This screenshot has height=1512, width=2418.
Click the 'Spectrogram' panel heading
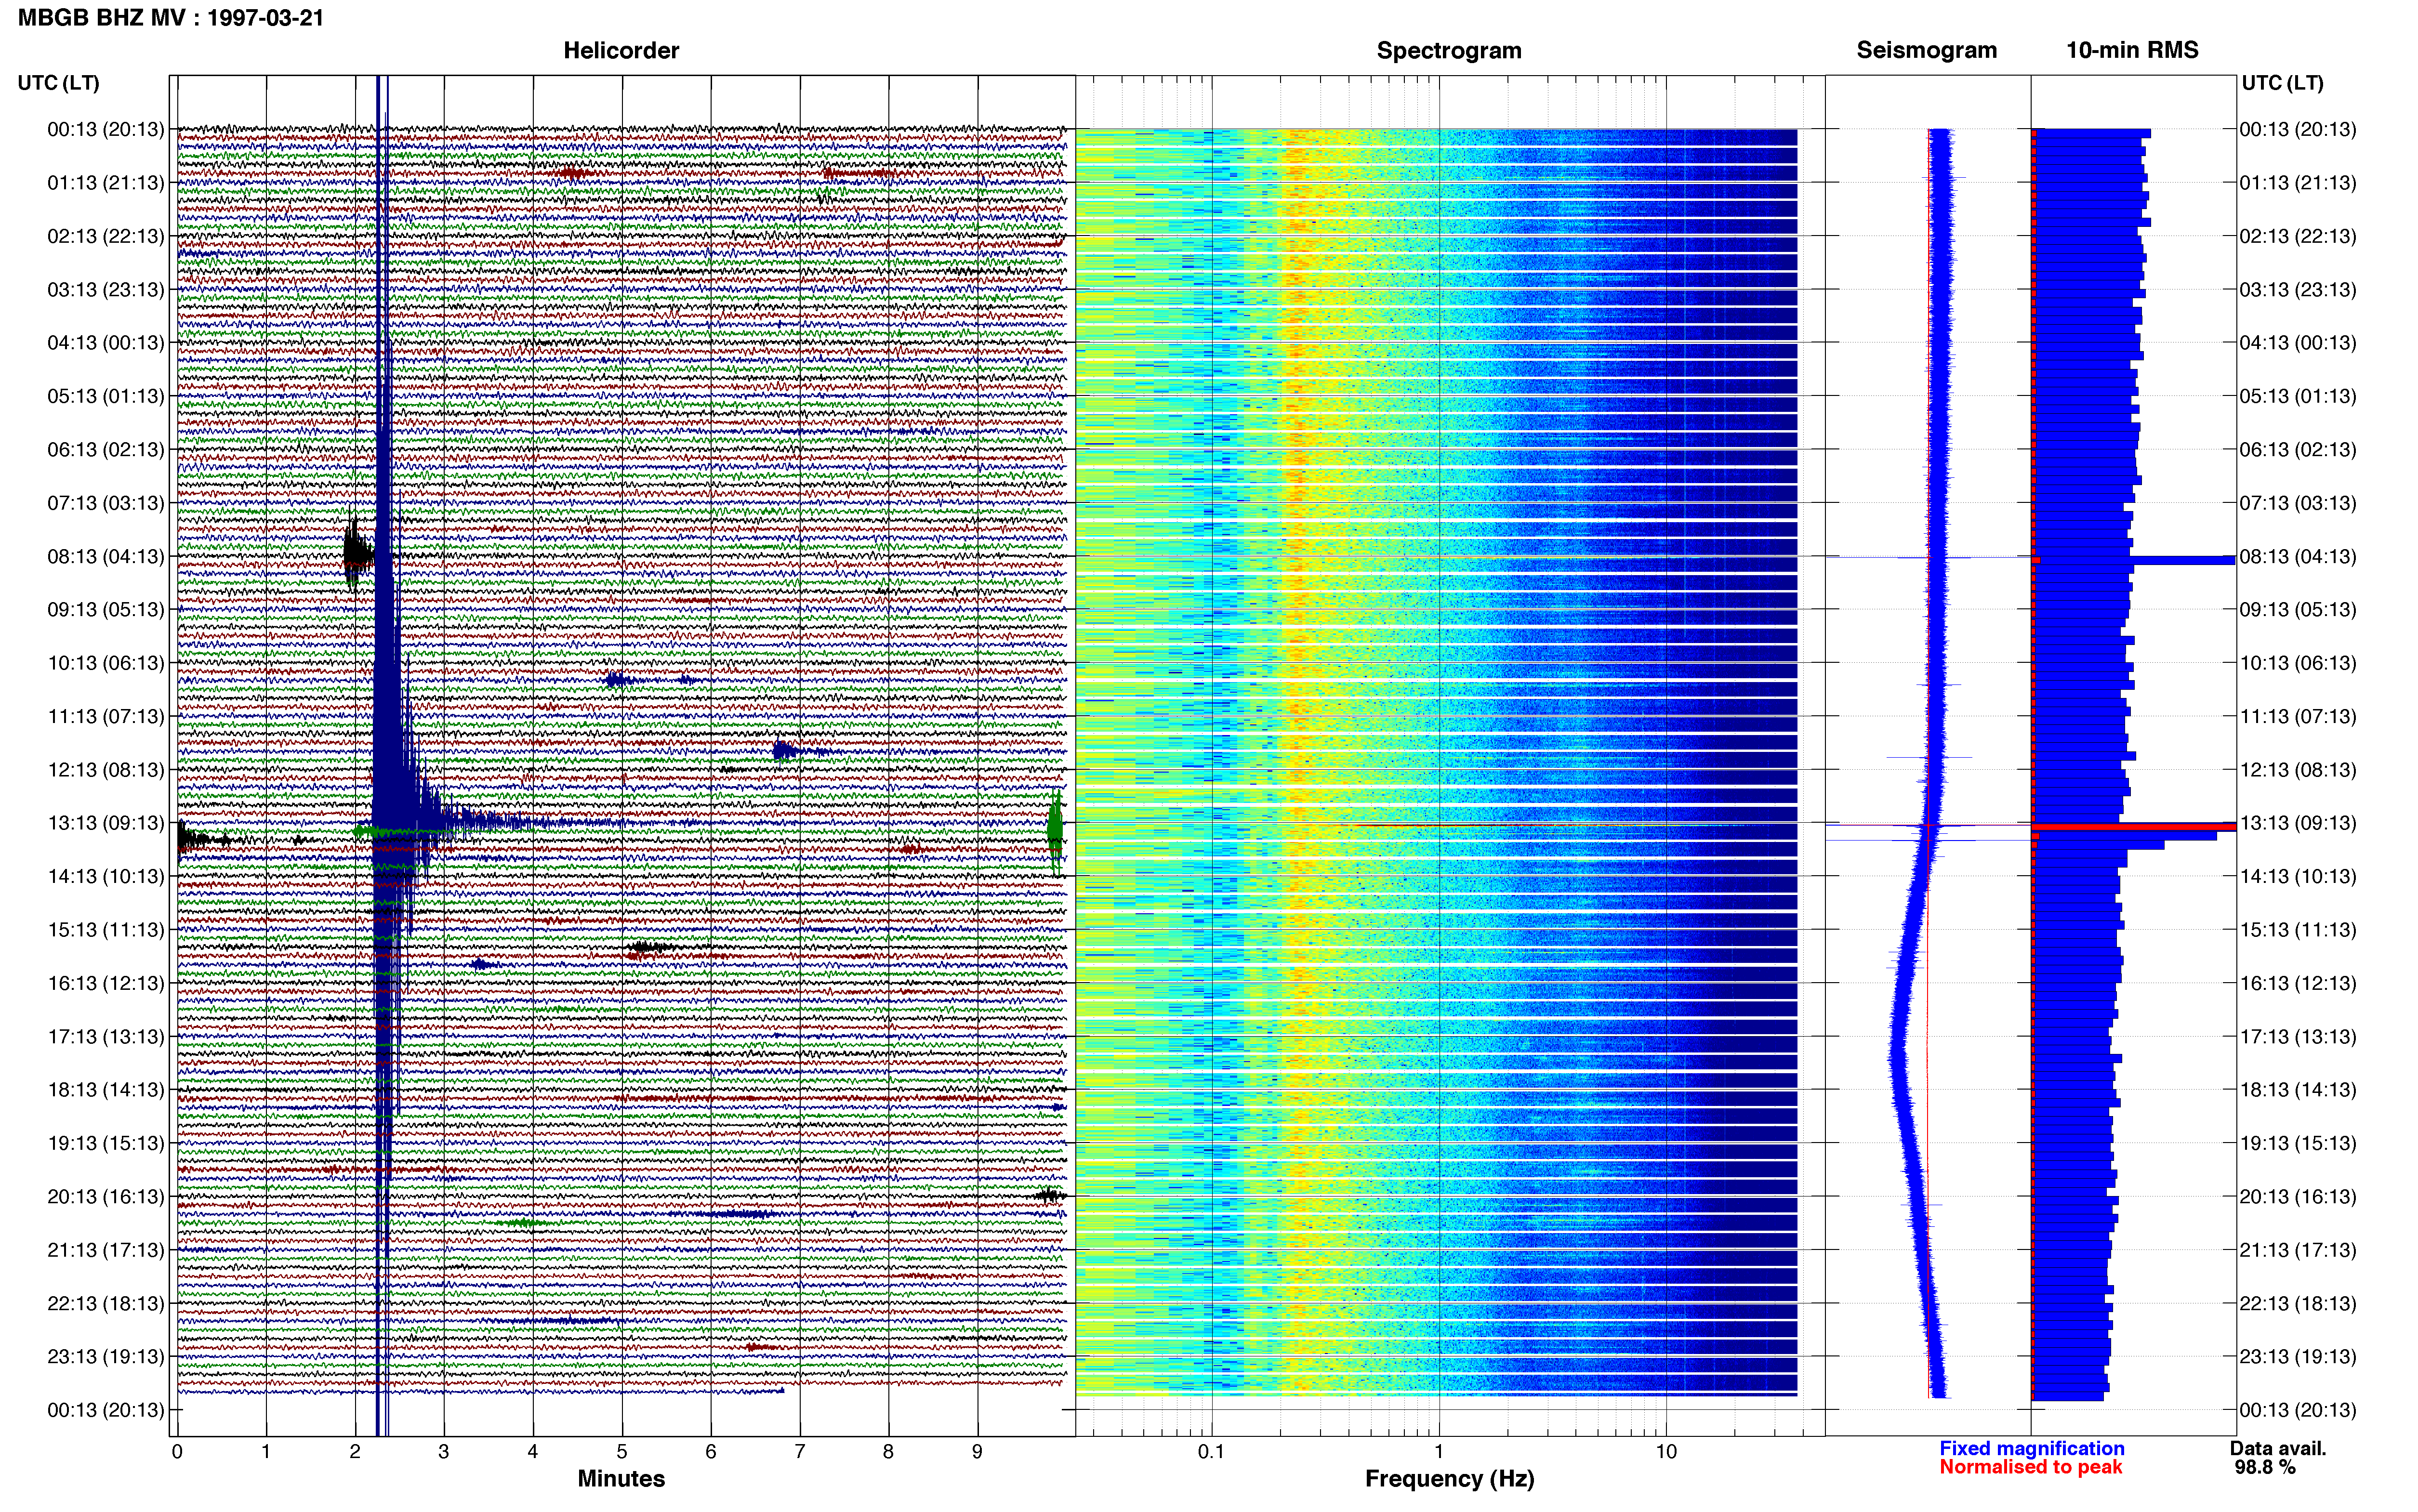pos(1449,50)
